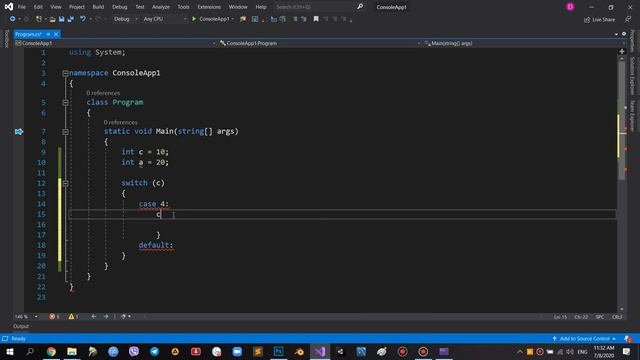Click the CRLF line ending indicator
The height and width of the screenshot is (360, 640).
click(x=617, y=317)
